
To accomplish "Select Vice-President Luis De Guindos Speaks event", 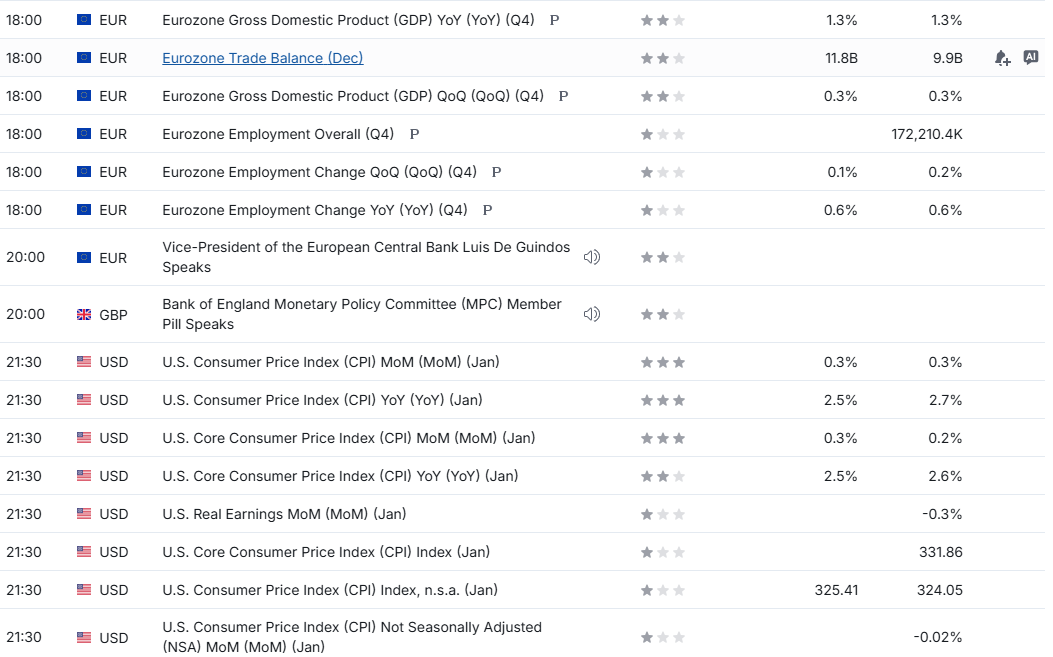I will pyautogui.click(x=366, y=257).
